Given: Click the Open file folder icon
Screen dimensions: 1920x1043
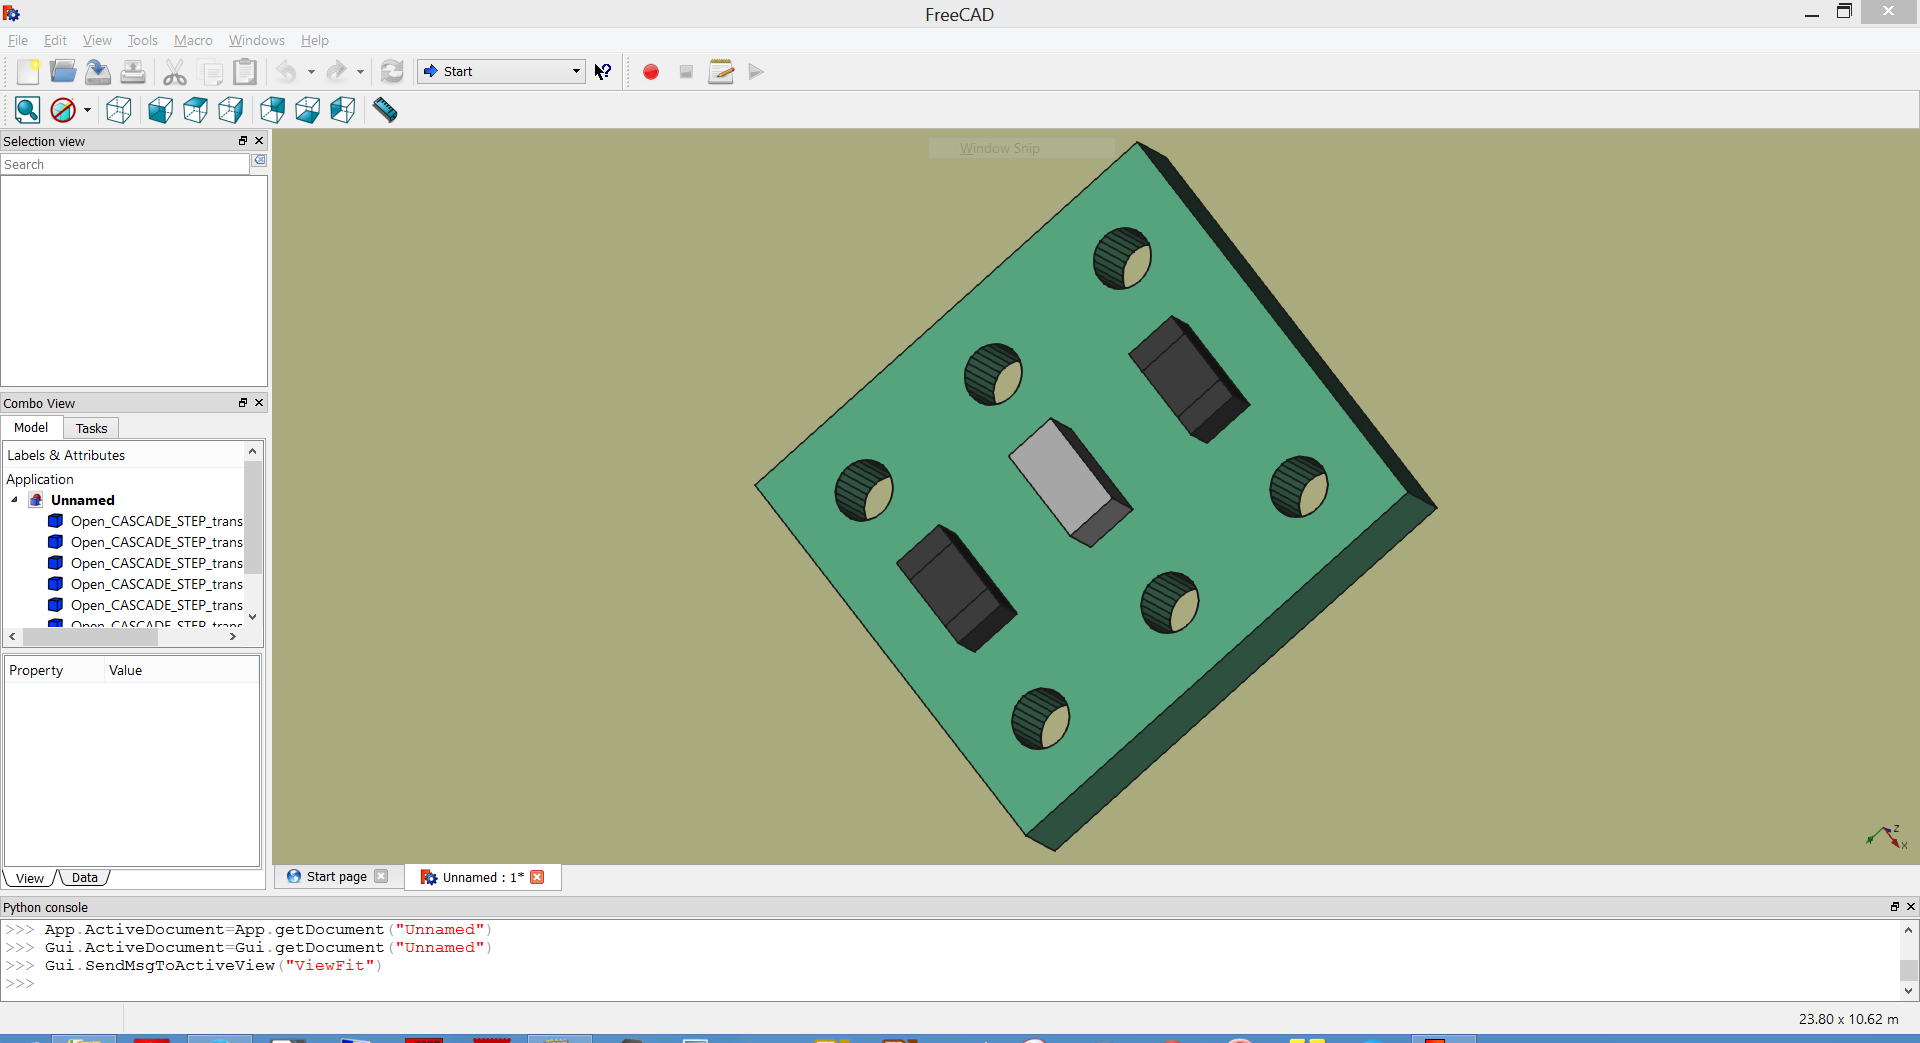Looking at the screenshot, I should click(x=63, y=72).
